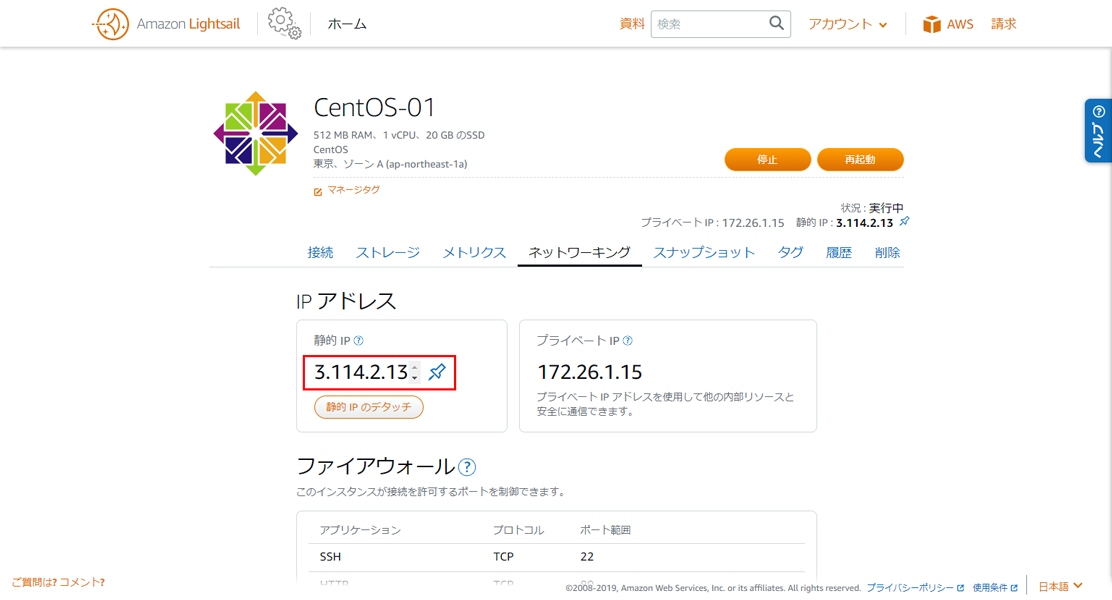The image size is (1112, 600).
Task: Click the 実行中 status text
Action: (886, 208)
